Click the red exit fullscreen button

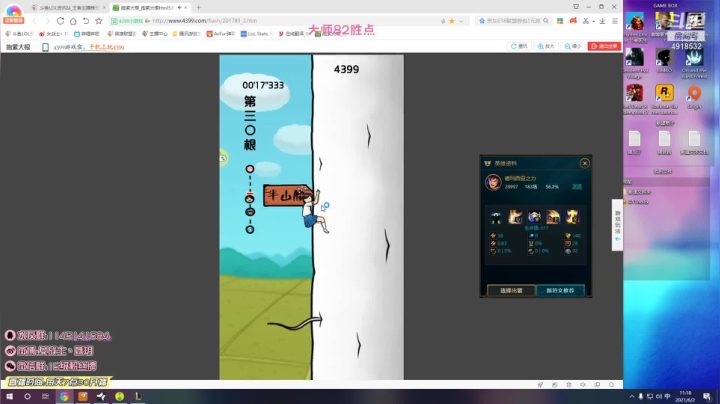(604, 46)
